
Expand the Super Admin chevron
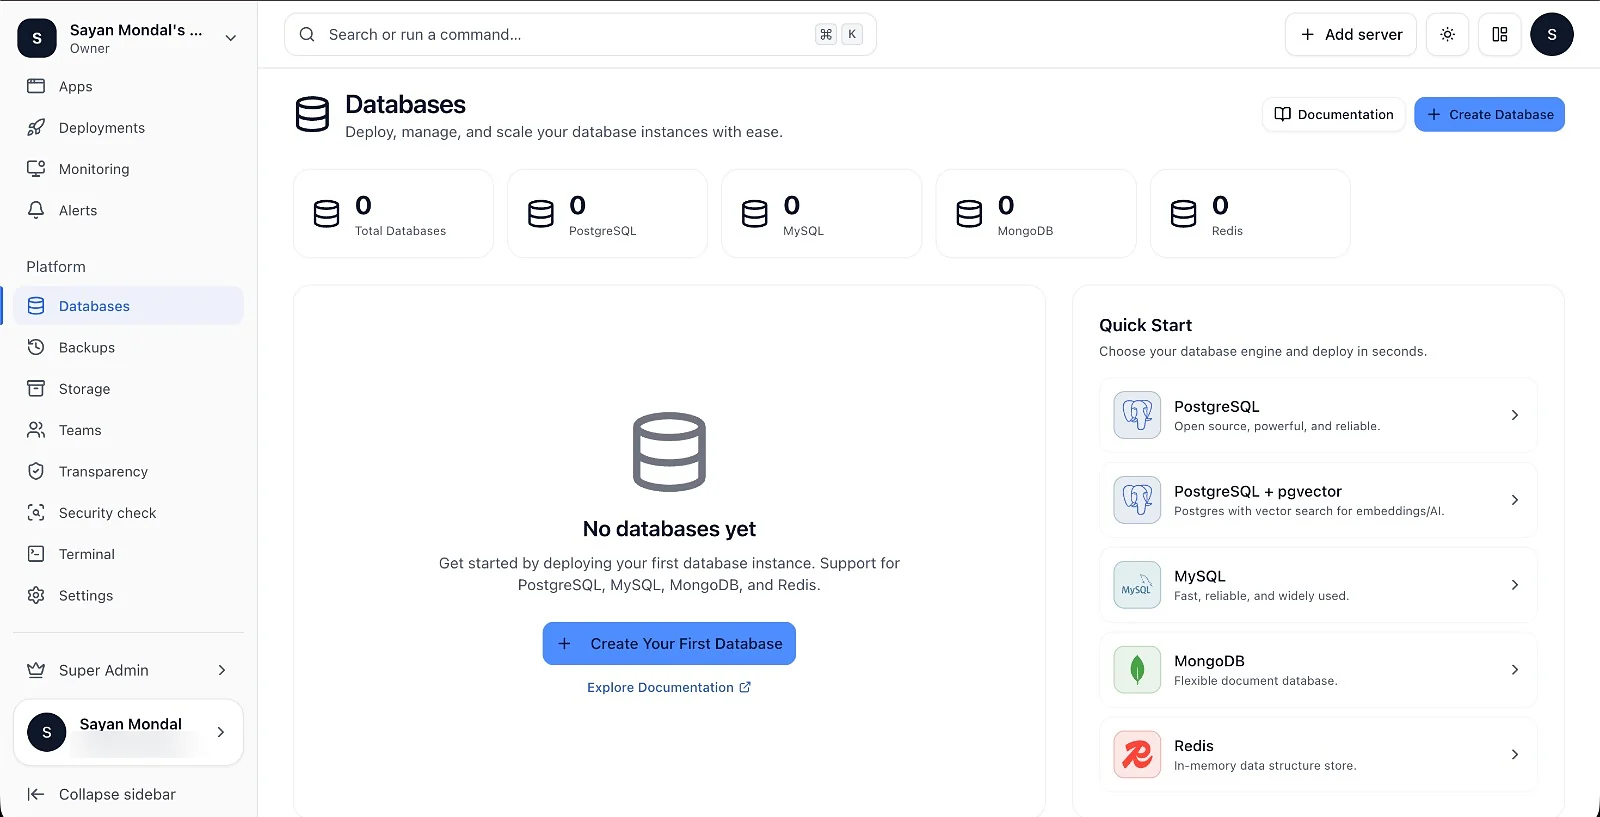click(x=222, y=670)
